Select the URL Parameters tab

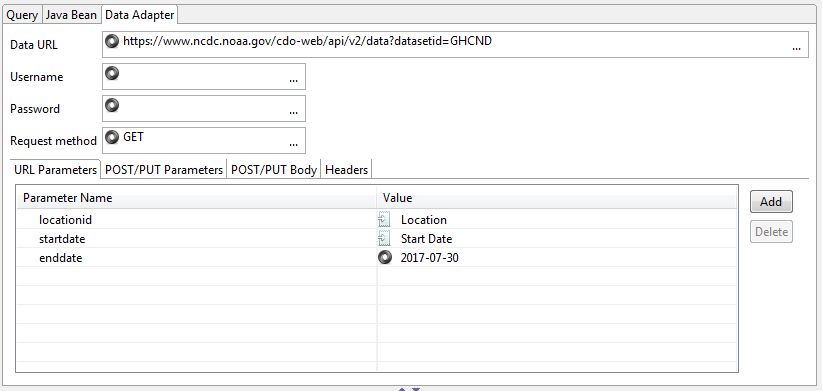[x=56, y=170]
